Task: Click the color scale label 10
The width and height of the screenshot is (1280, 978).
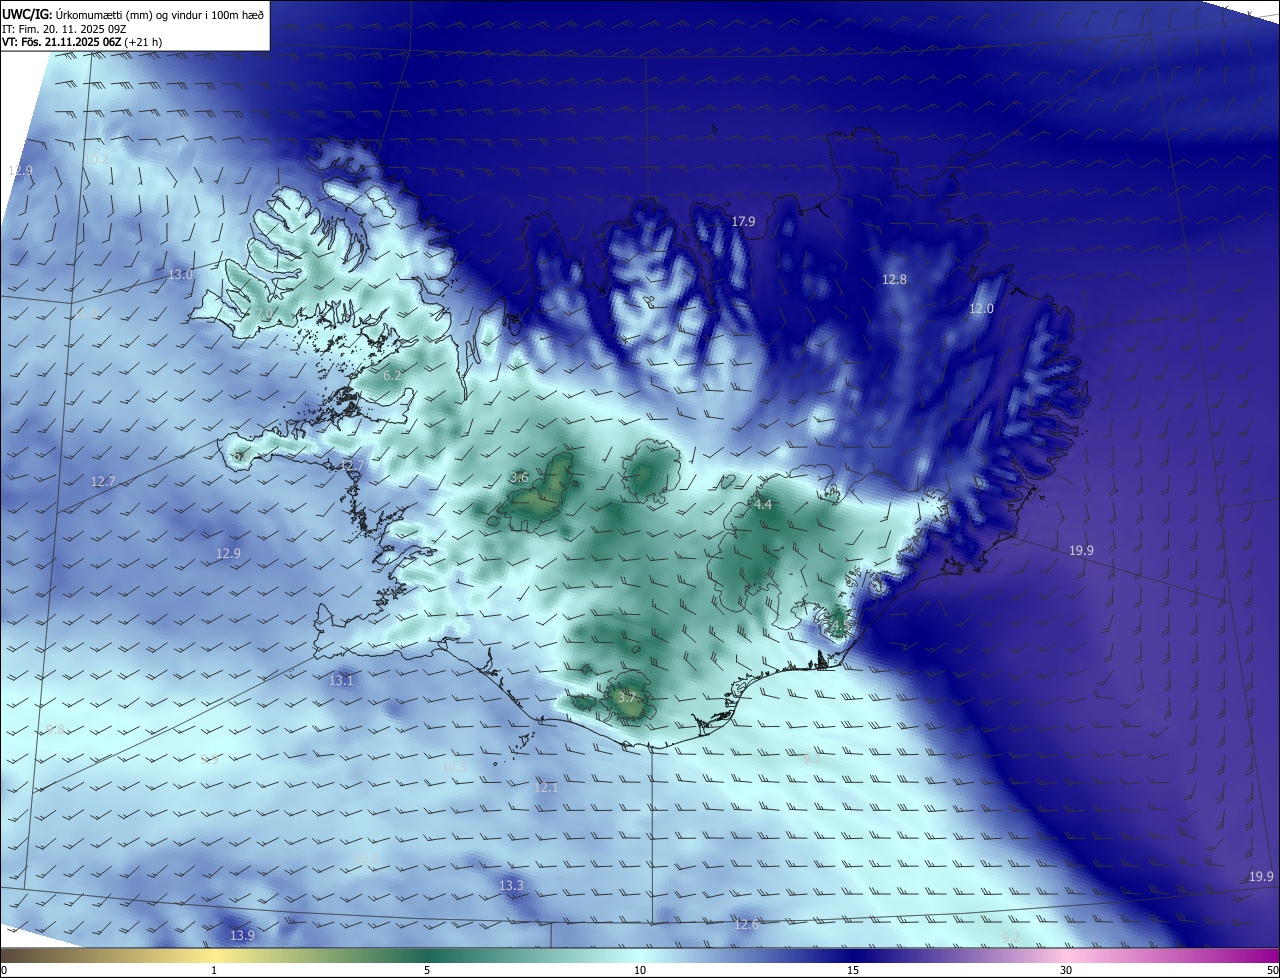Action: (x=640, y=970)
